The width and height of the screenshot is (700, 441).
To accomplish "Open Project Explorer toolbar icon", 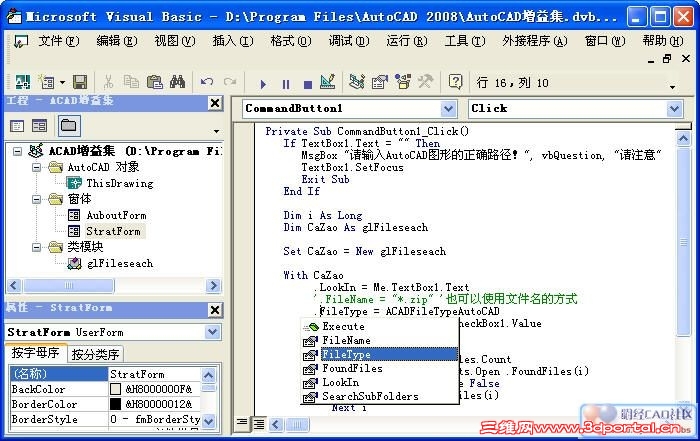I will click(x=357, y=82).
